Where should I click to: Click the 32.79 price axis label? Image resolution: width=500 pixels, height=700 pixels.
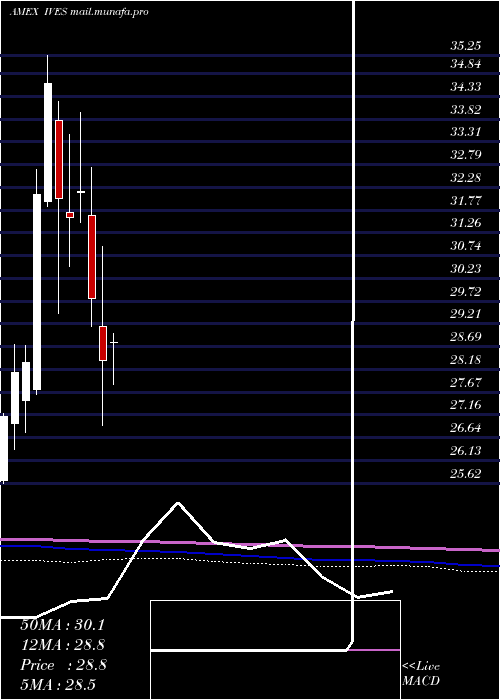click(x=466, y=155)
